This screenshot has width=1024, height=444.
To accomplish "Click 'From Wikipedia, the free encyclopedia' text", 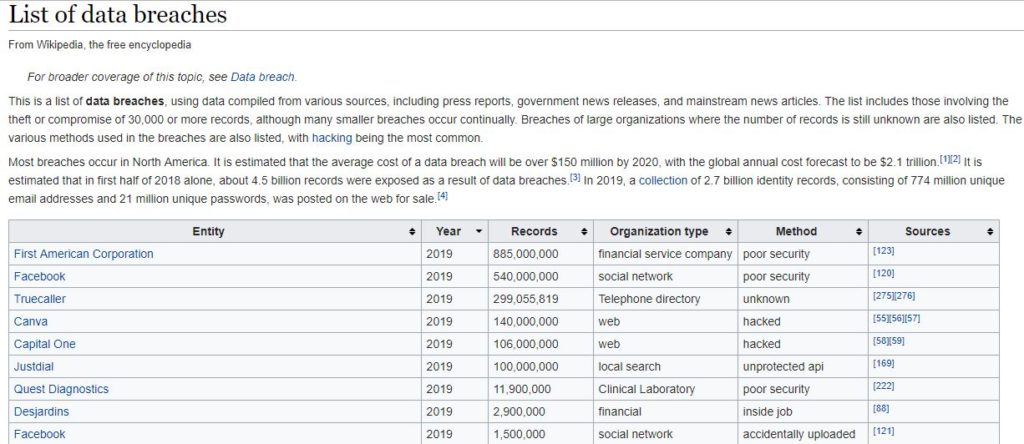I will (100, 46).
